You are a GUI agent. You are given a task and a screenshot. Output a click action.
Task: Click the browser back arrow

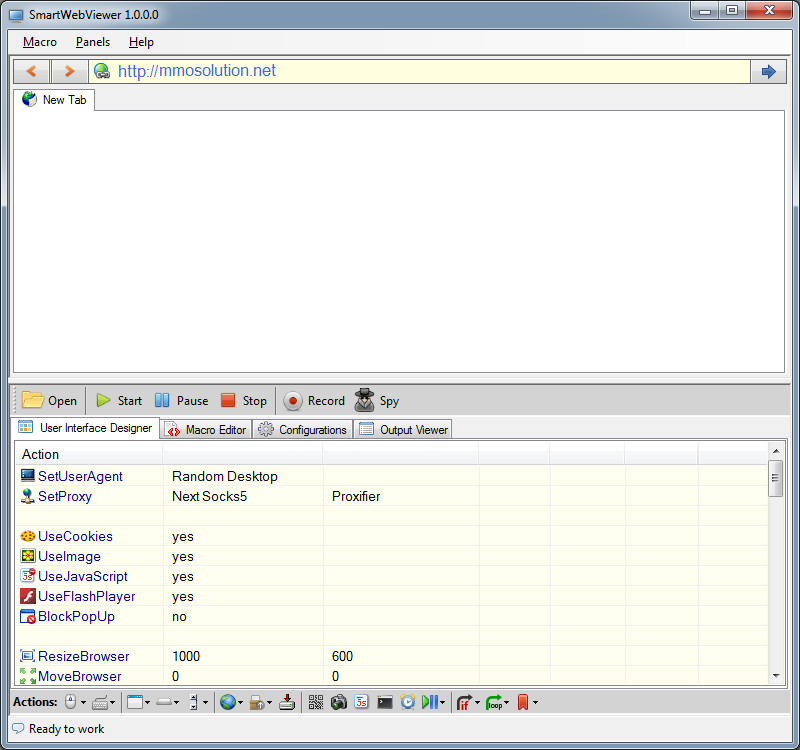[32, 71]
